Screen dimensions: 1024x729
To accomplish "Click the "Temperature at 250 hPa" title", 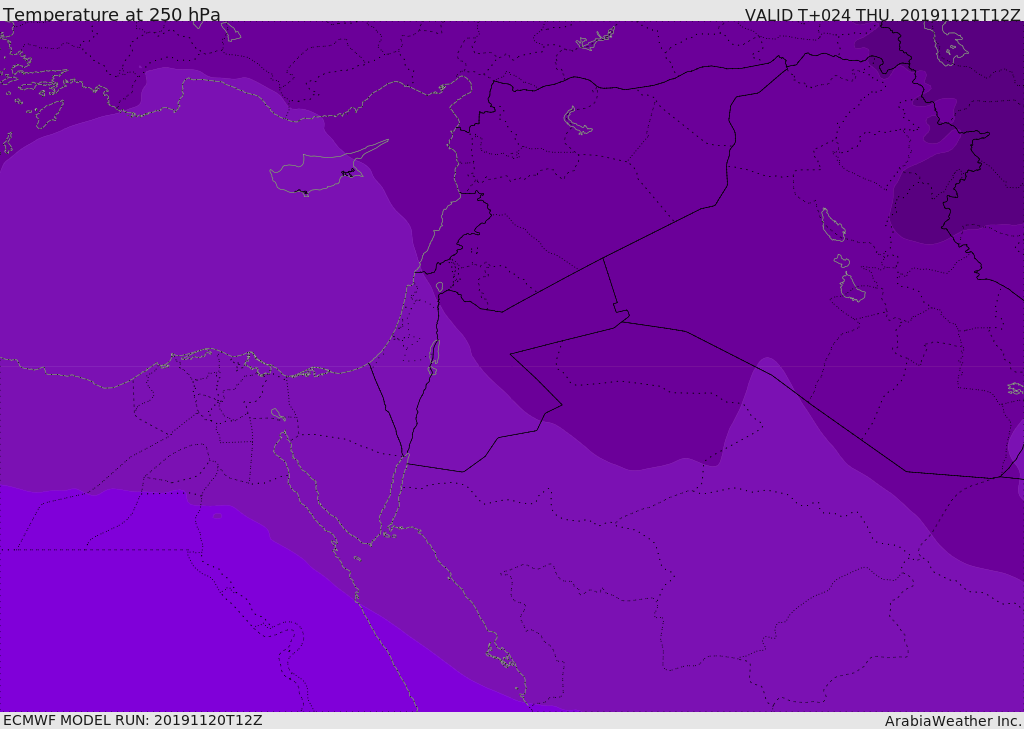I will coord(112,14).
